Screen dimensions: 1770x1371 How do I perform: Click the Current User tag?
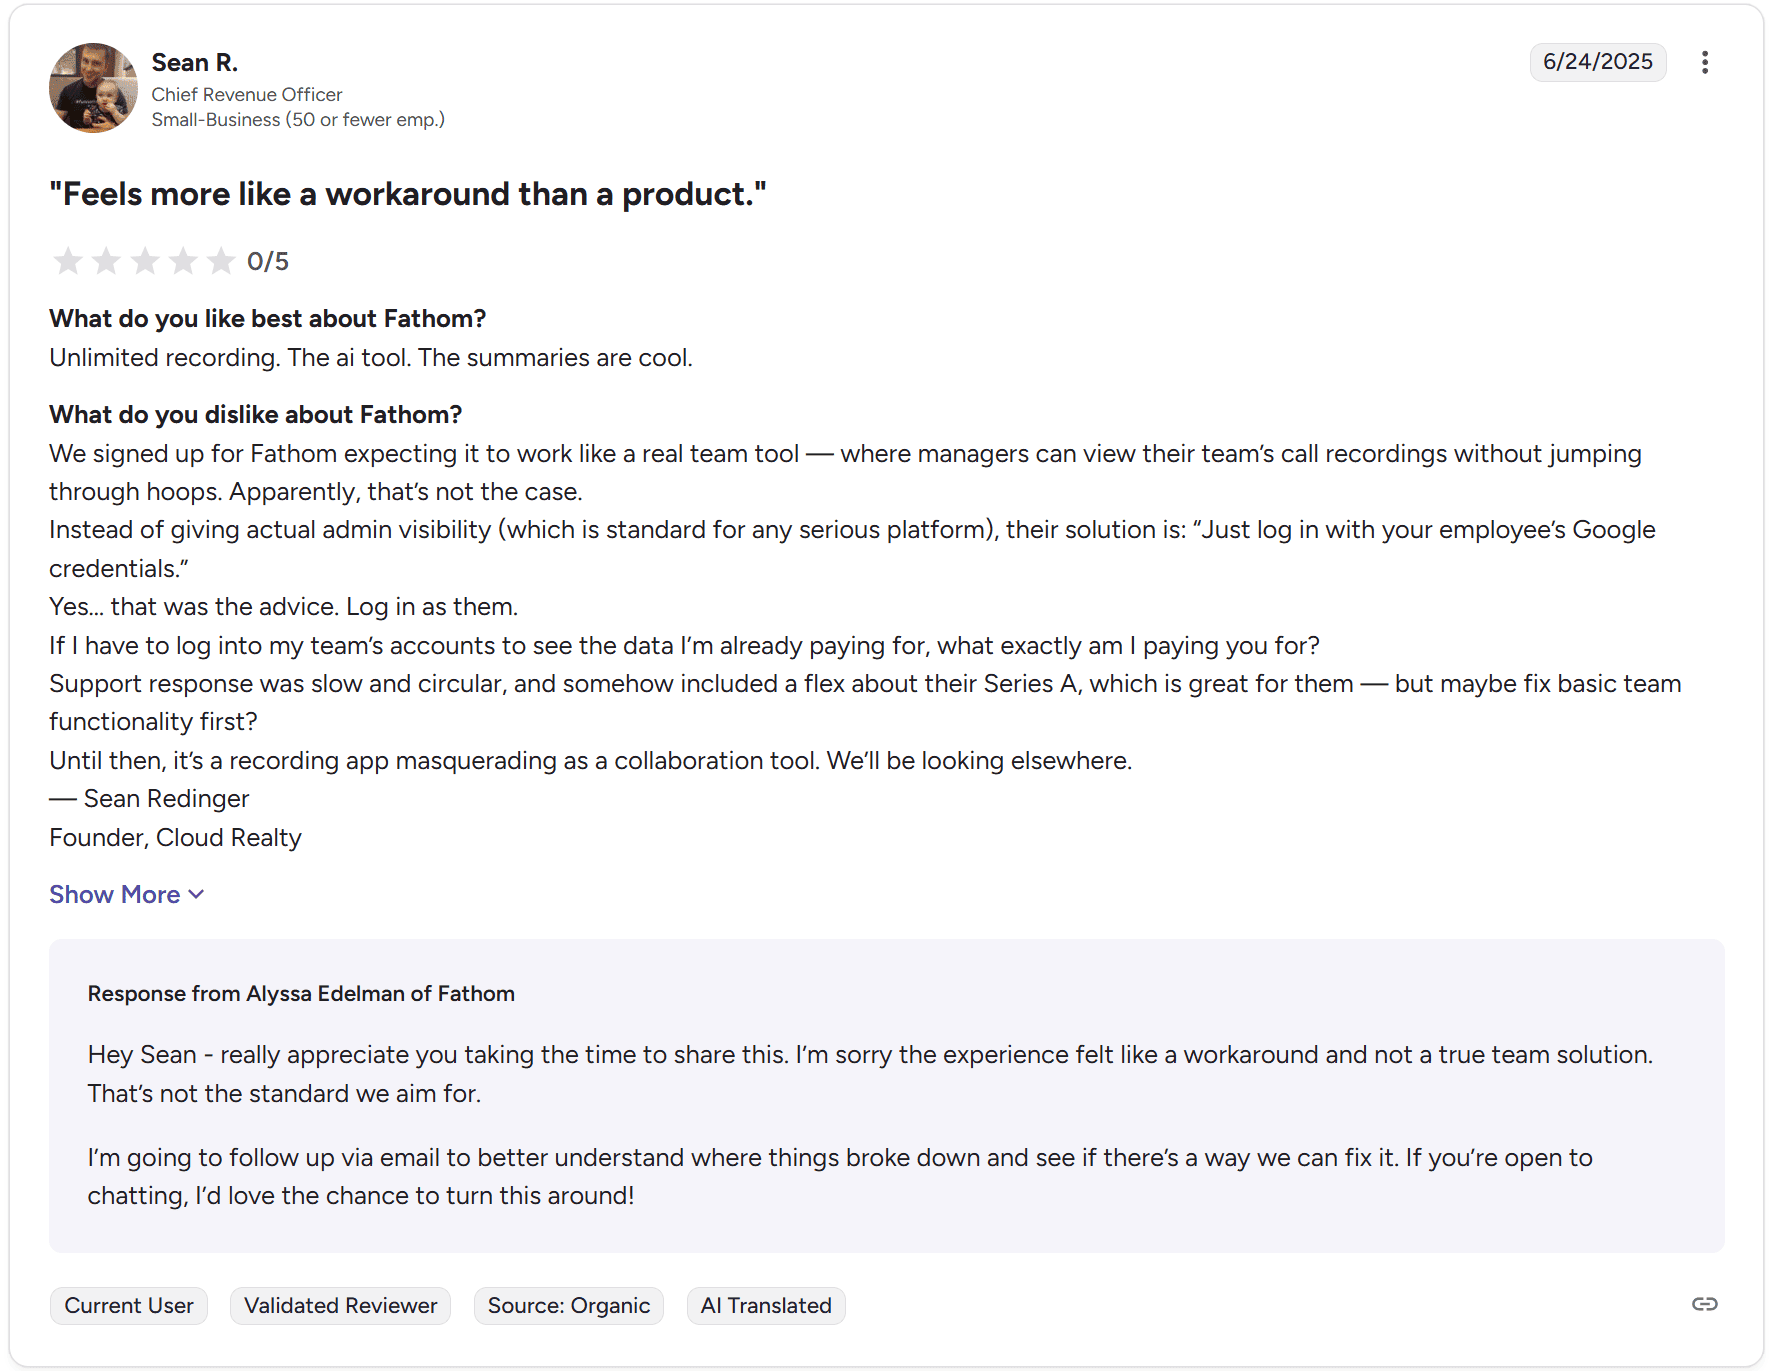(x=129, y=1305)
